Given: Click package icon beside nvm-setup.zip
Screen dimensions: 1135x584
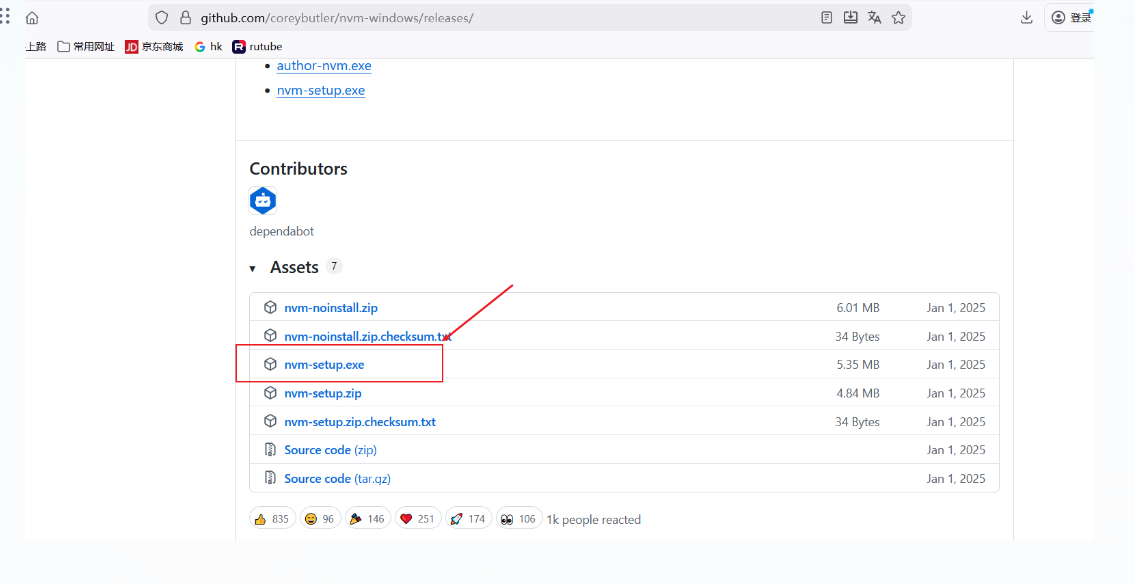Looking at the screenshot, I should pos(270,393).
